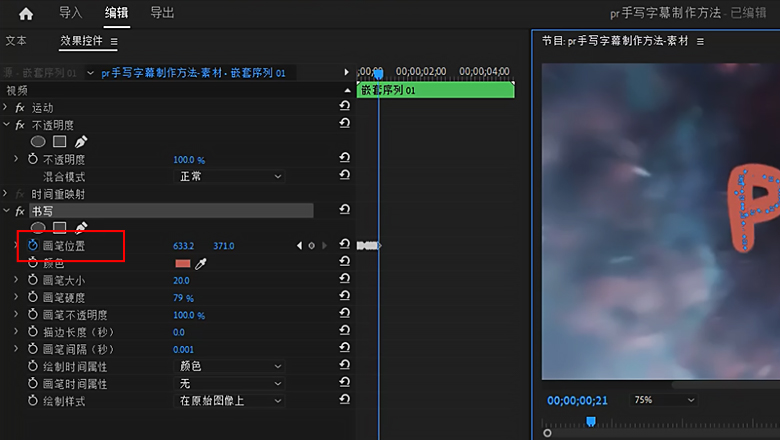Toggle the 运动 fx effect switch
Image resolution: width=780 pixels, height=440 pixels.
[20, 108]
